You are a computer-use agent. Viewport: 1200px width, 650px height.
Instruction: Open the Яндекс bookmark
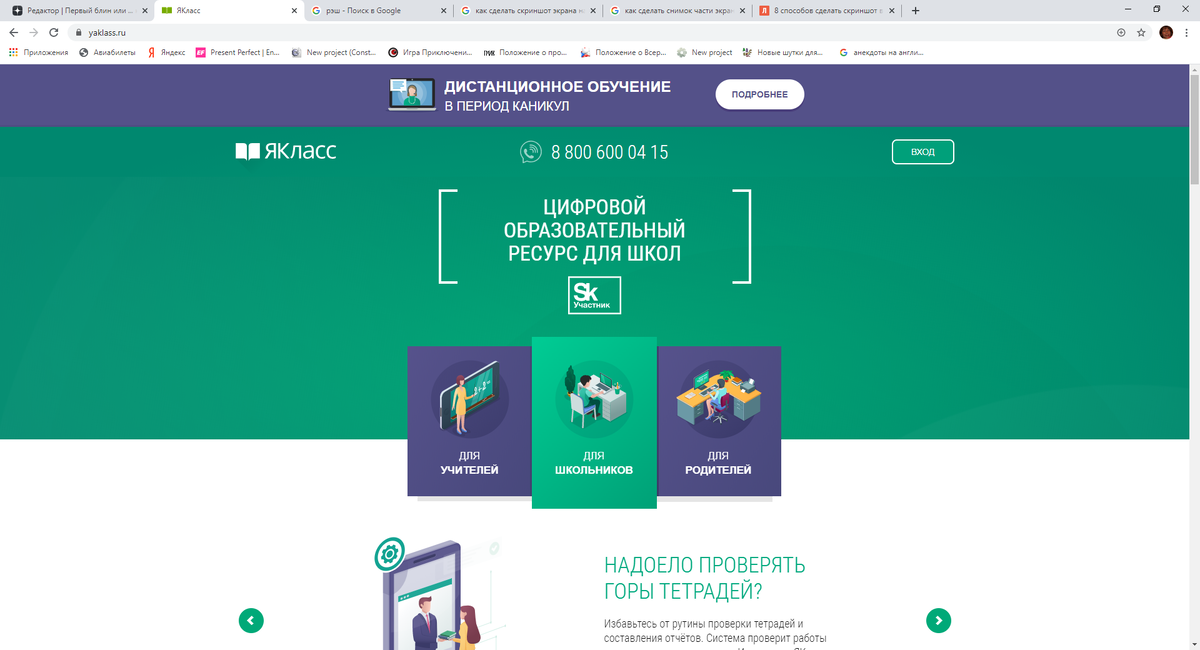coord(166,52)
